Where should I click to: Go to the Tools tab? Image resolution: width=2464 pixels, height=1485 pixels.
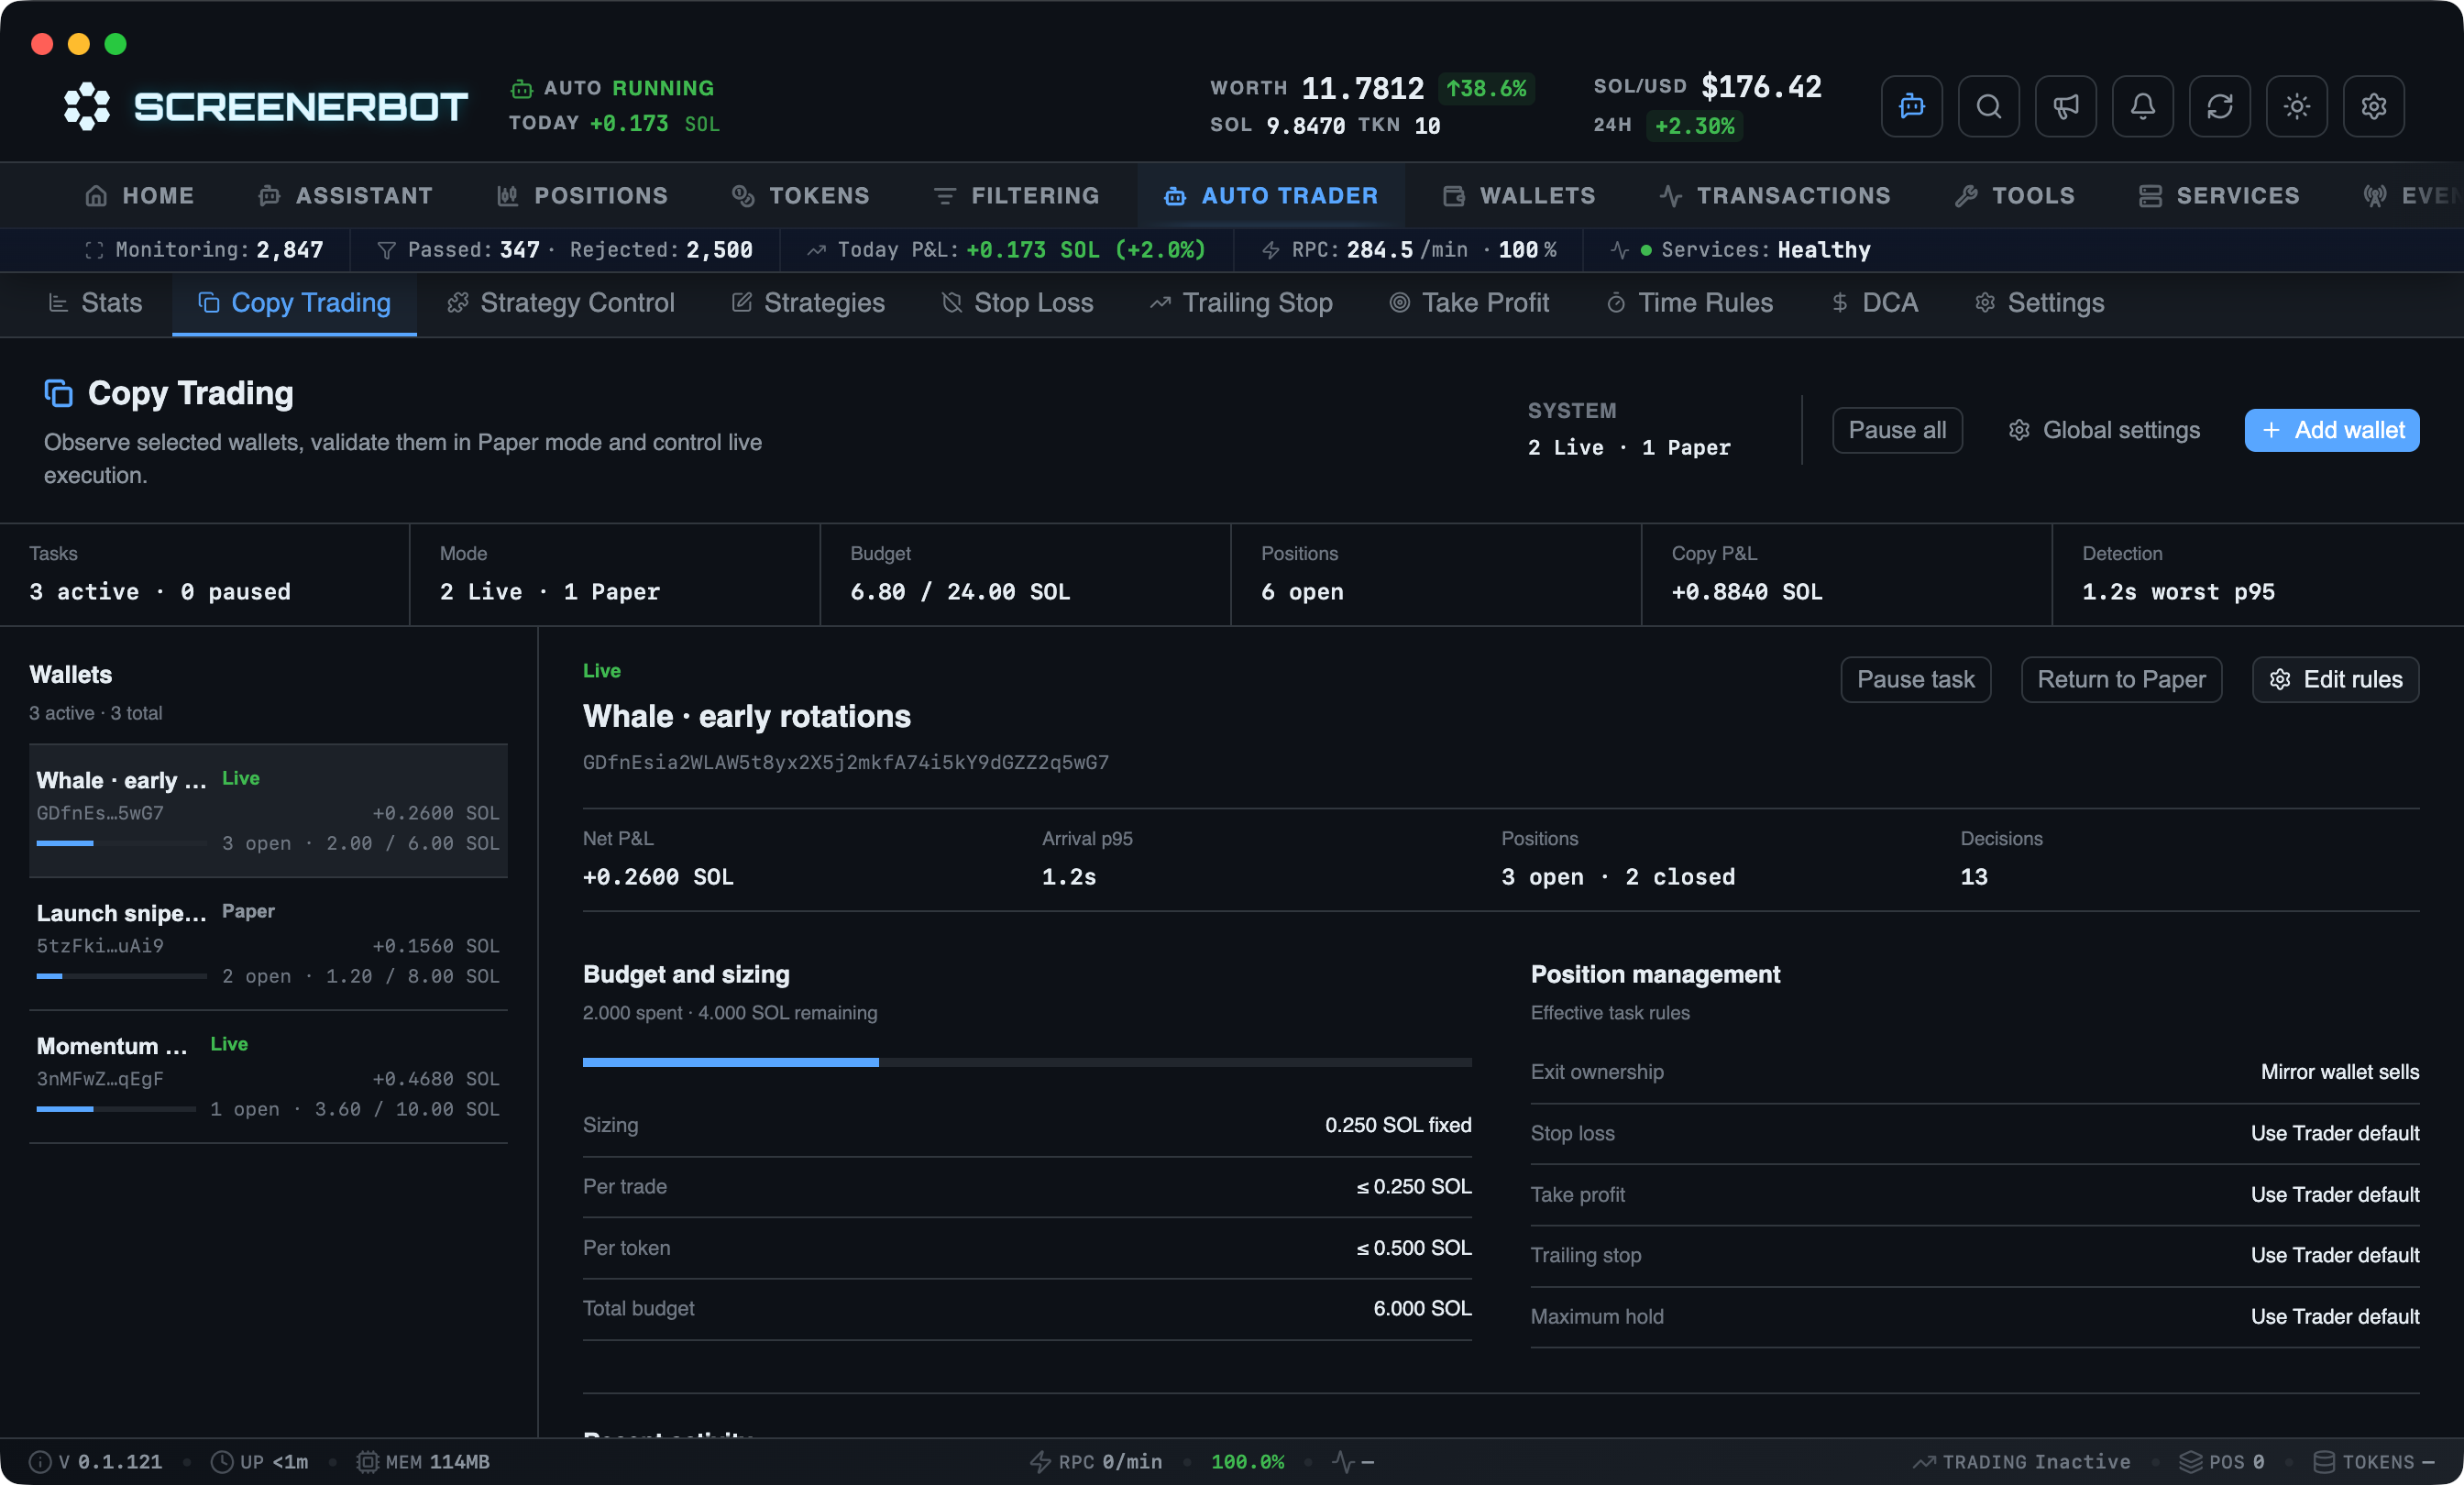(x=2015, y=195)
